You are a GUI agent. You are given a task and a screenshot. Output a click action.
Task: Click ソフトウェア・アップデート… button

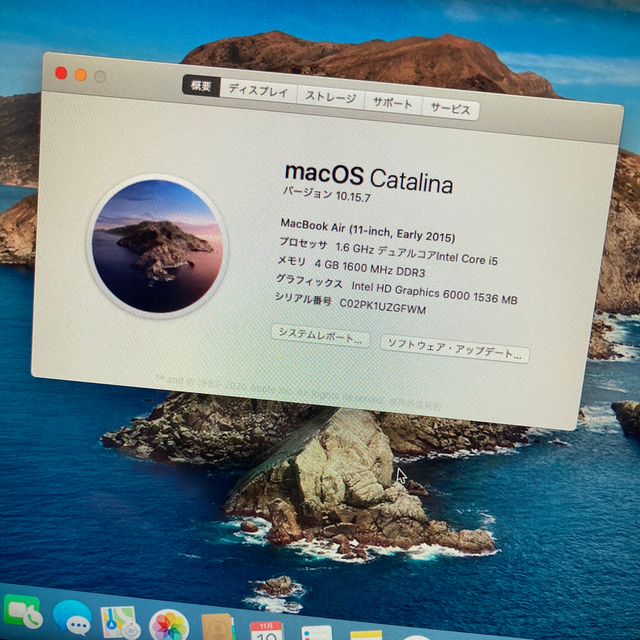455,349
